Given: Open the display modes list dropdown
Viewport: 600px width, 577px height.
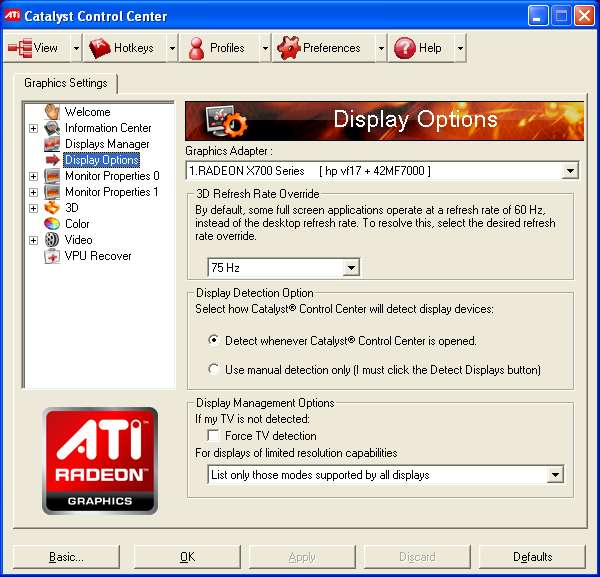Looking at the screenshot, I should click(x=555, y=475).
